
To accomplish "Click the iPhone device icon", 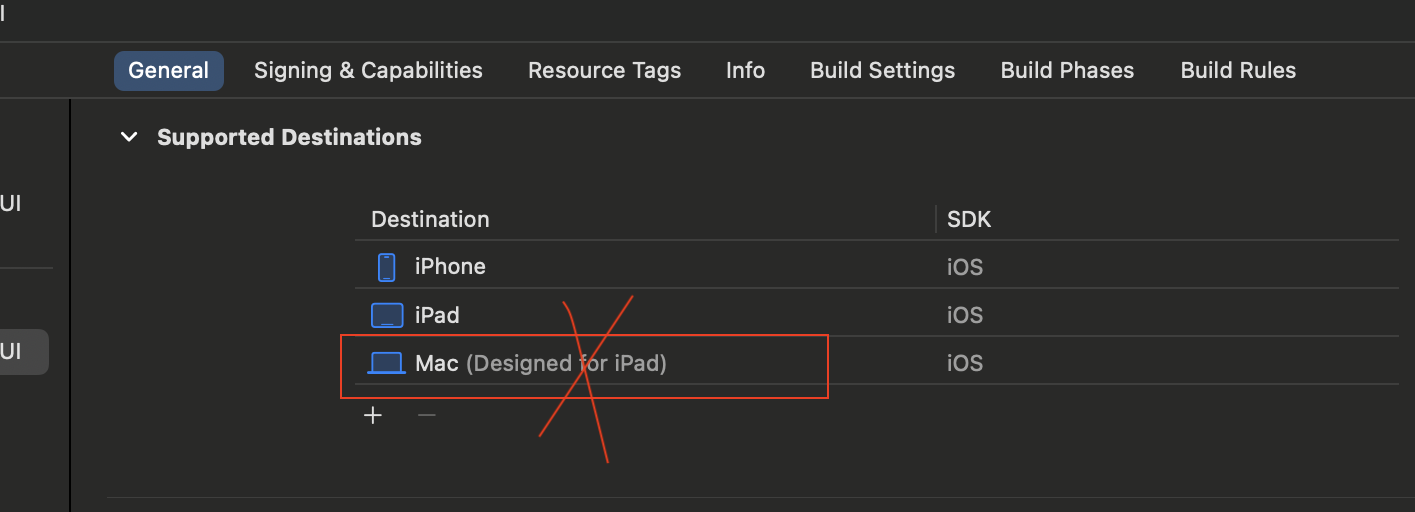I will pos(386,267).
